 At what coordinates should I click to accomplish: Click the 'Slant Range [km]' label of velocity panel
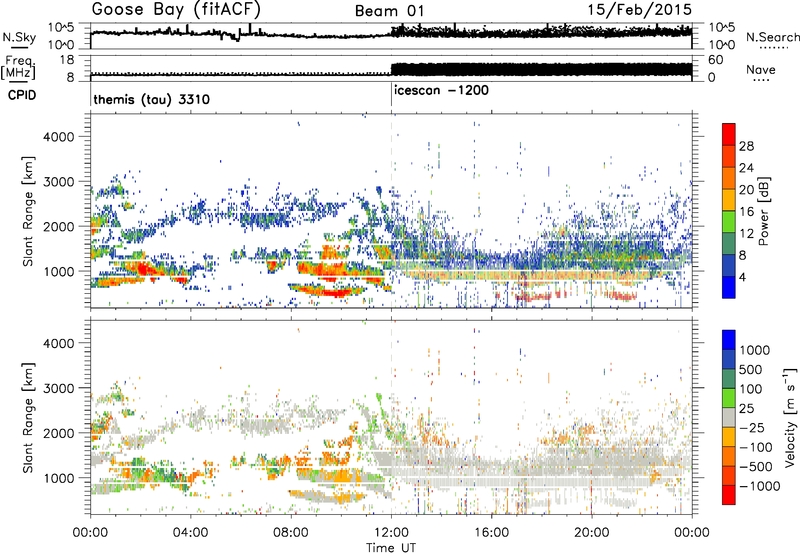click(x=28, y=417)
